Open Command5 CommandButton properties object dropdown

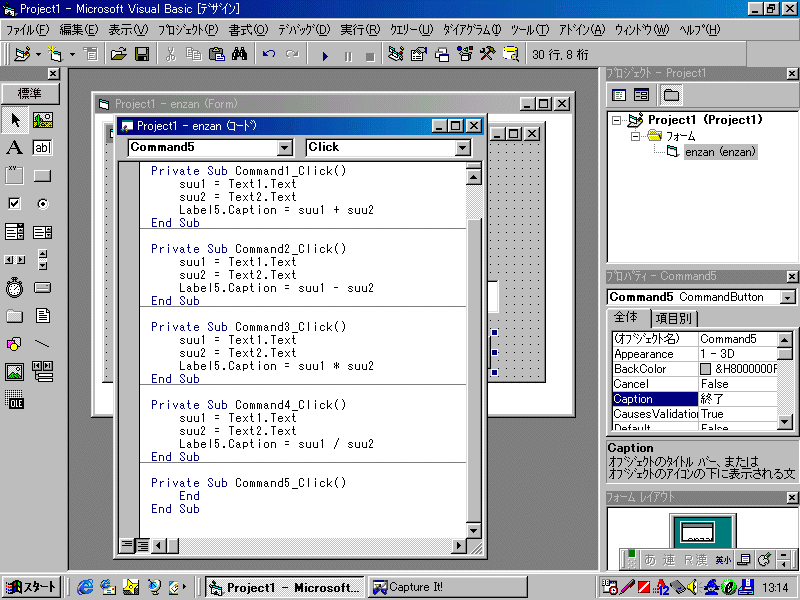(788, 297)
